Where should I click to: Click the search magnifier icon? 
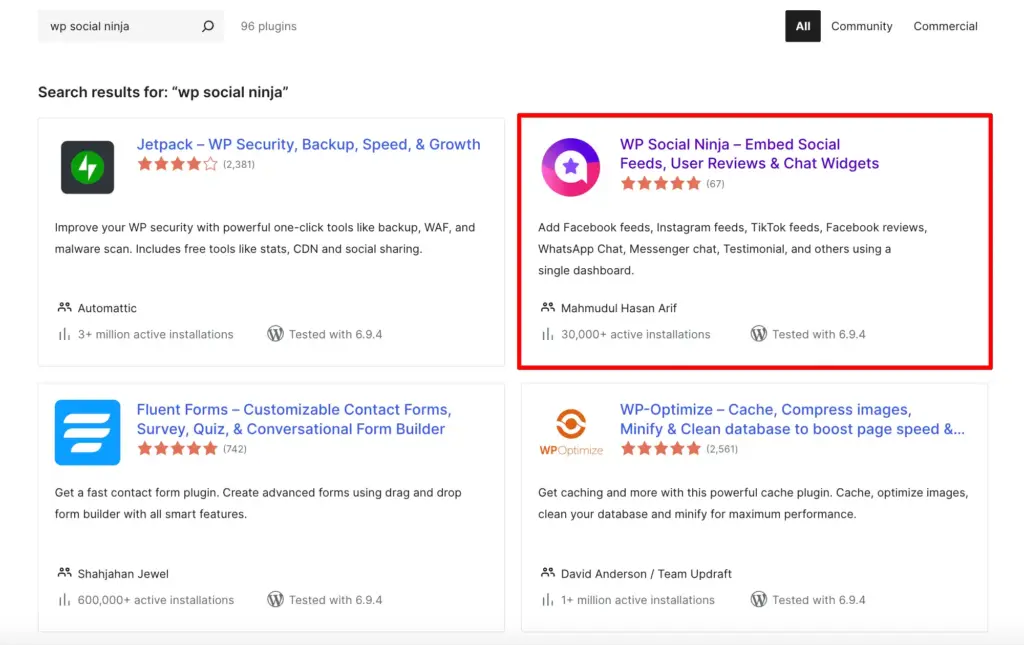(x=207, y=25)
